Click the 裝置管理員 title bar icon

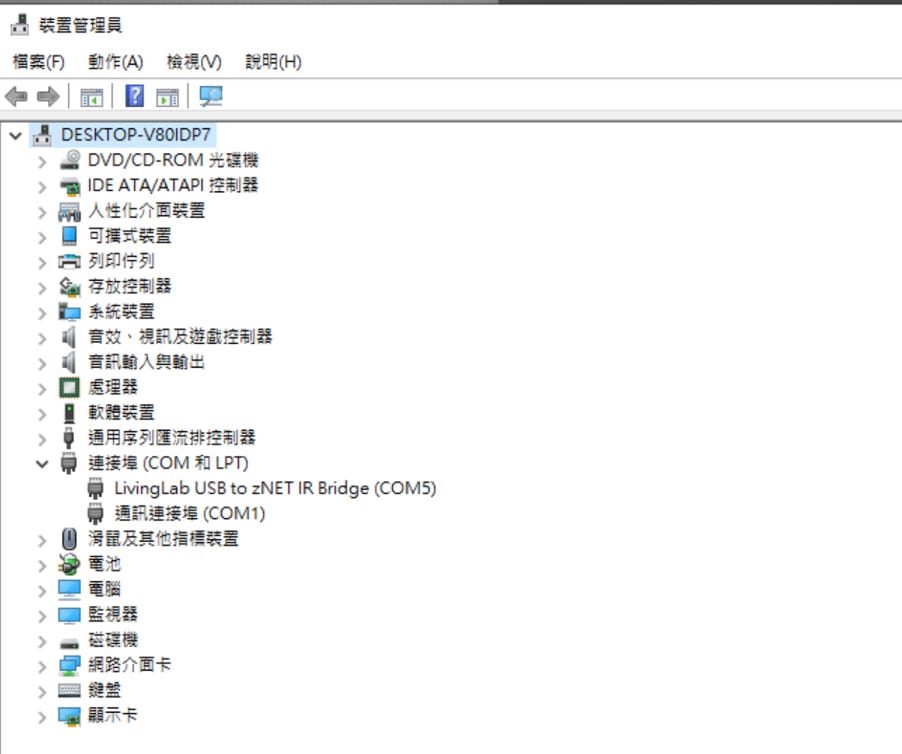click(20, 25)
